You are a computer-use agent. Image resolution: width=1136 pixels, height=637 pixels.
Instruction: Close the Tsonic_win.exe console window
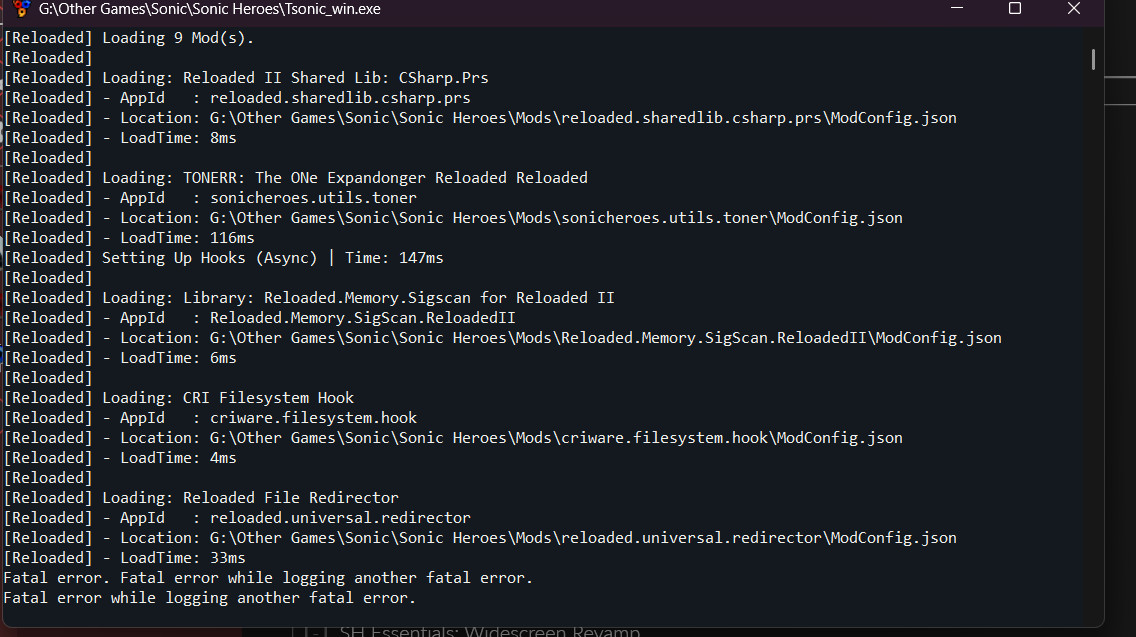(1073, 9)
